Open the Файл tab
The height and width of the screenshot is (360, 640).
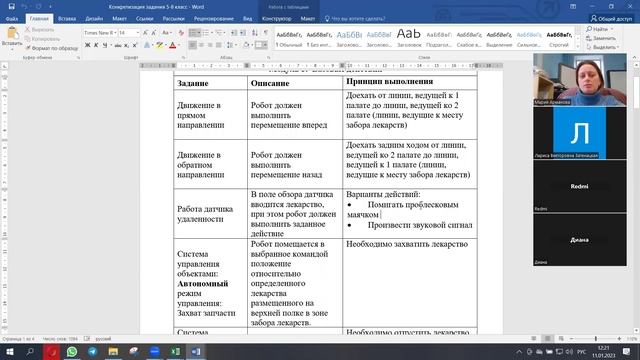pyautogui.click(x=12, y=18)
